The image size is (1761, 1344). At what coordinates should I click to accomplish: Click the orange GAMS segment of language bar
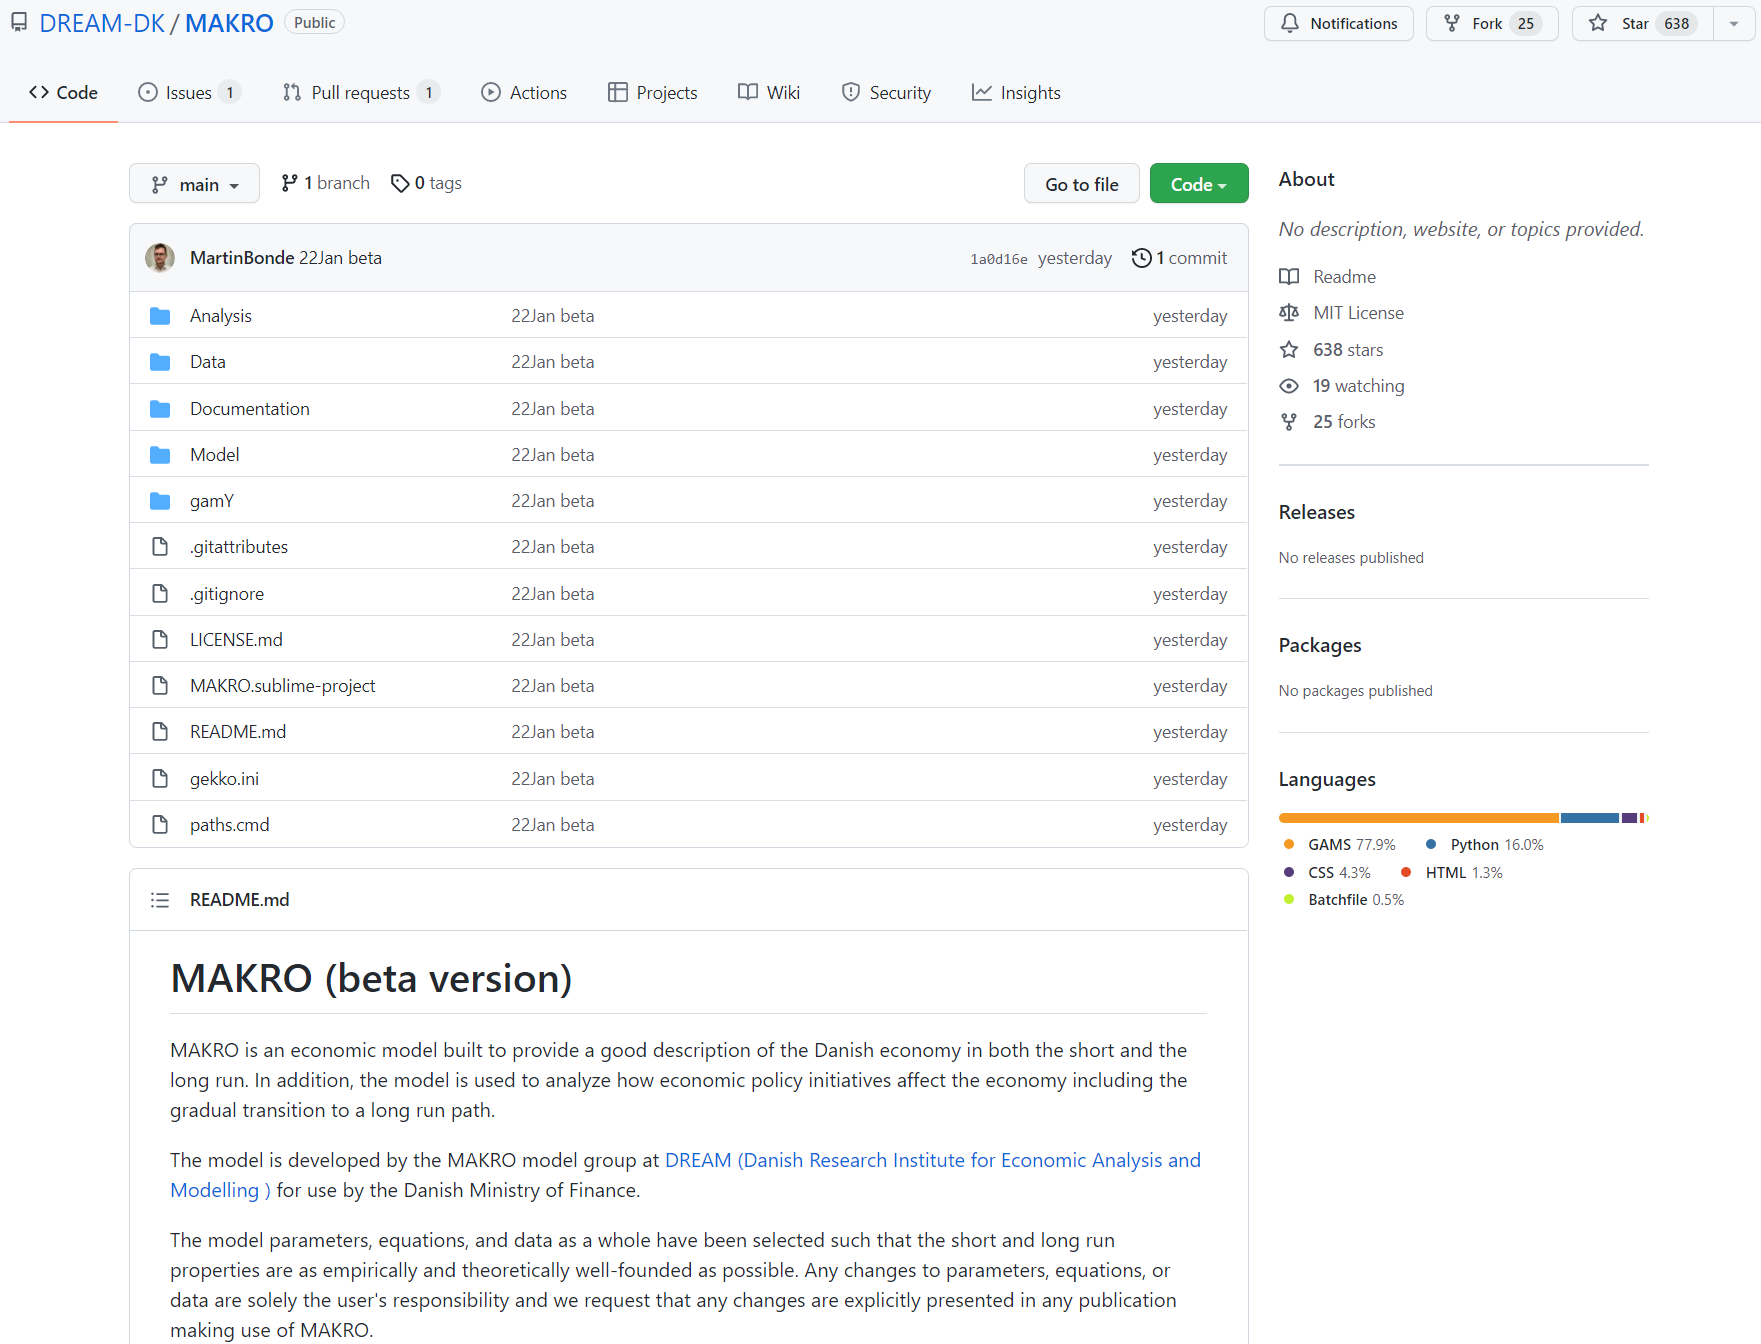[x=1417, y=818]
